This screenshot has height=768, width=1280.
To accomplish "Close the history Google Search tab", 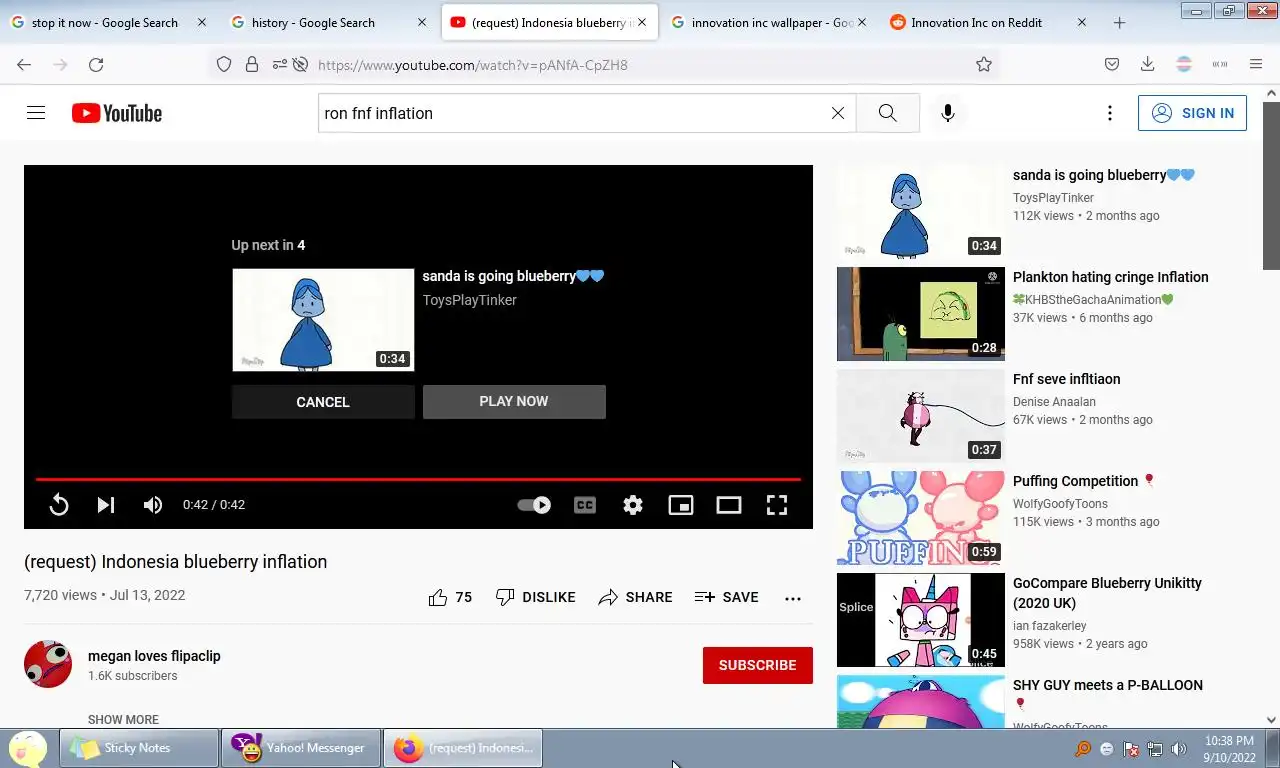I will (421, 22).
